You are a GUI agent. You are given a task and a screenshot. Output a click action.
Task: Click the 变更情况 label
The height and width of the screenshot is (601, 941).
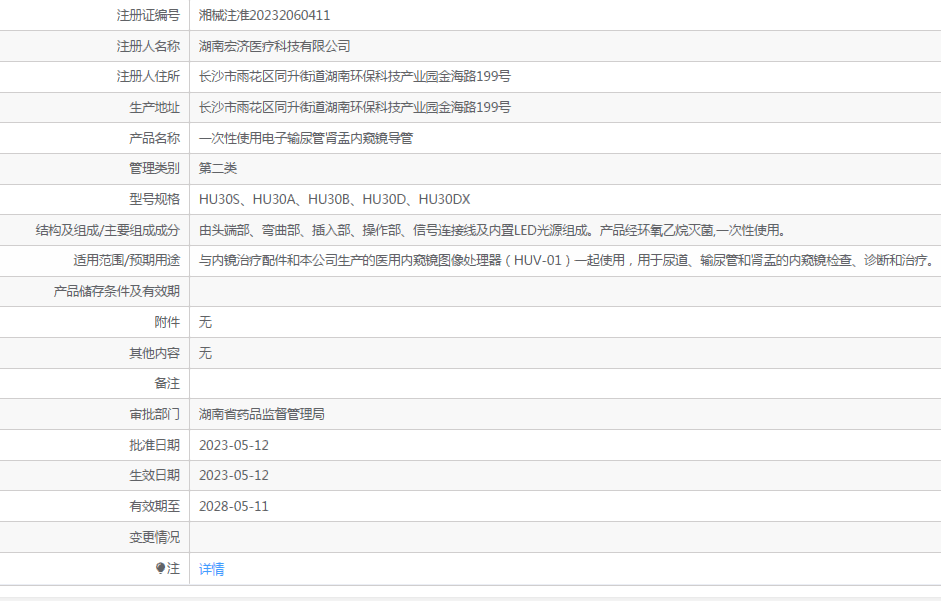coord(155,537)
